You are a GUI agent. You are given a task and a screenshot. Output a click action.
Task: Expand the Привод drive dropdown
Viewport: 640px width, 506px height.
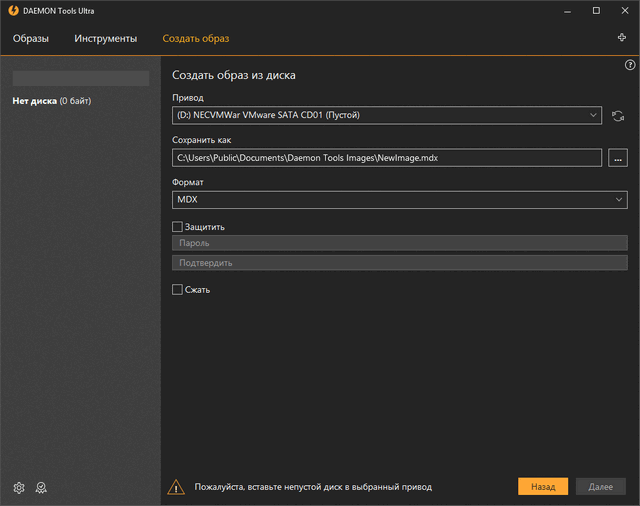(x=387, y=115)
